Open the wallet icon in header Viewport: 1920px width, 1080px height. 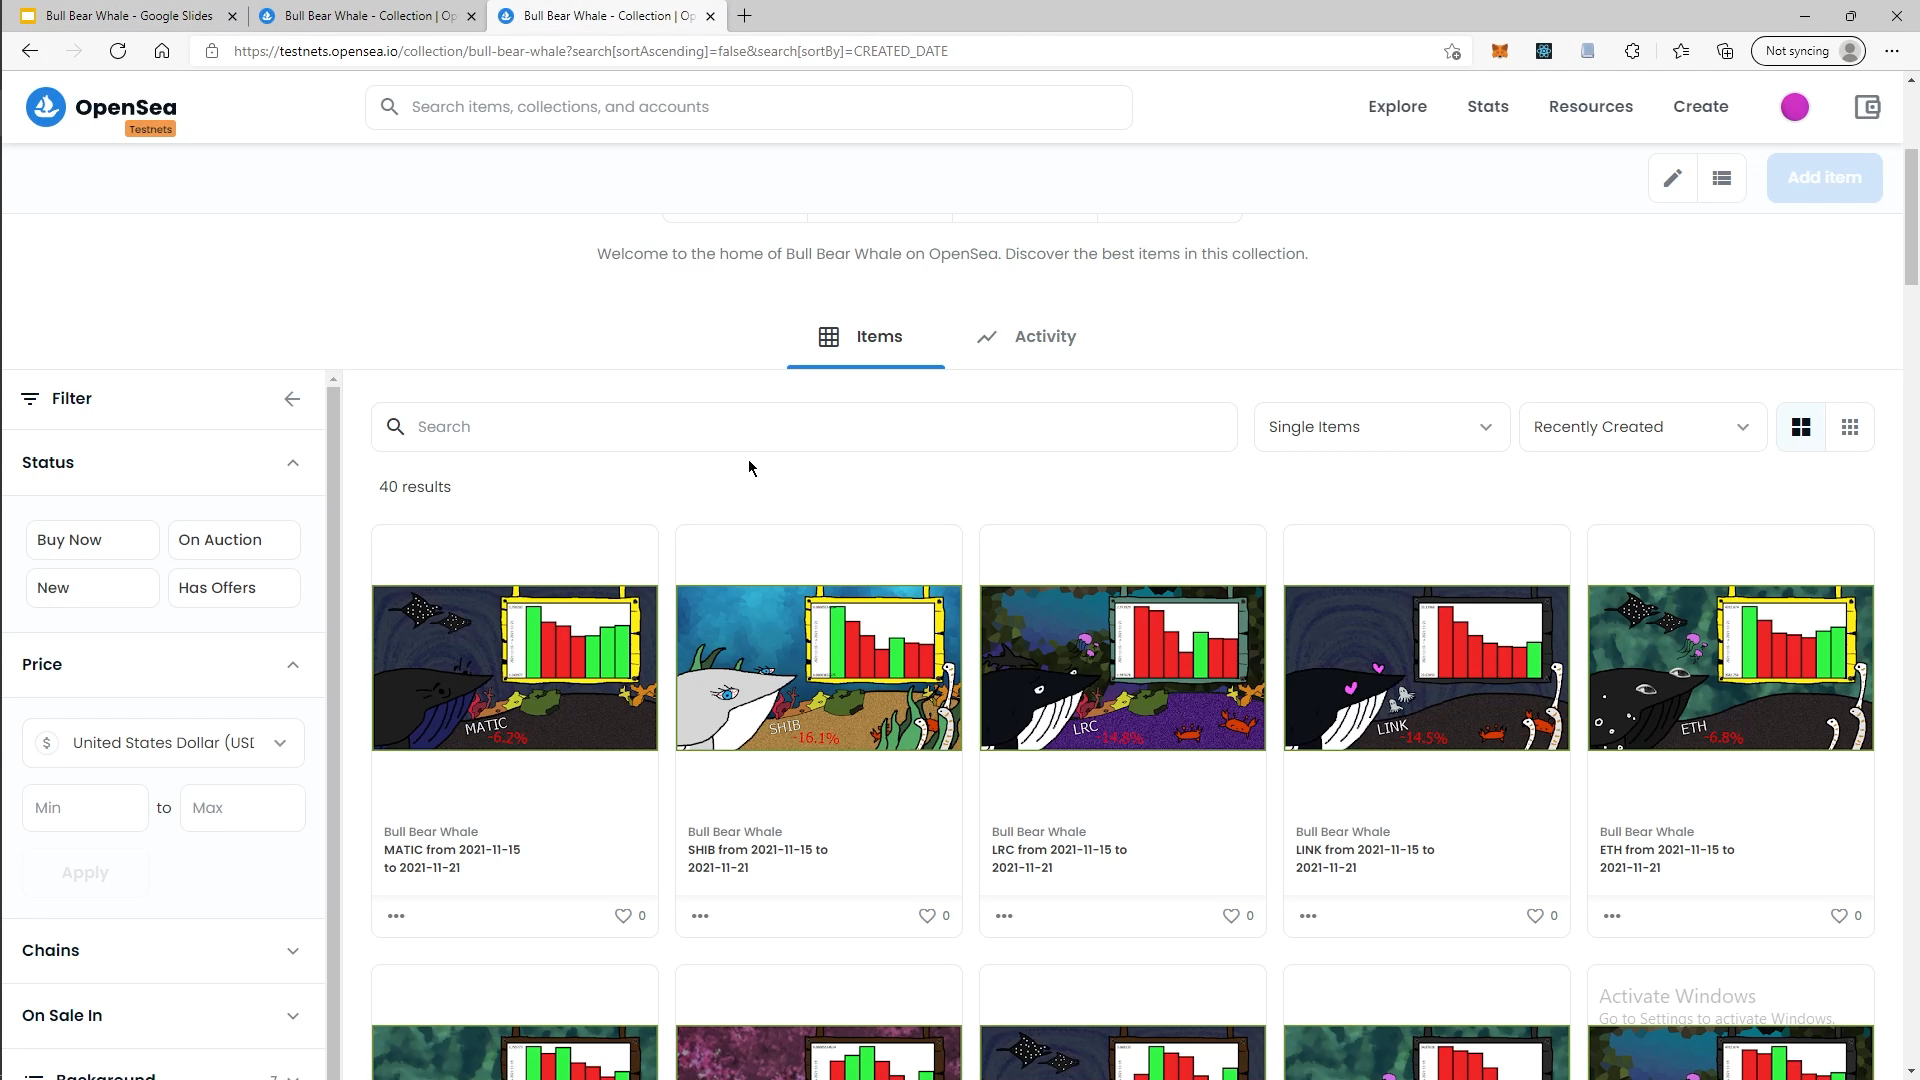pyautogui.click(x=1867, y=107)
